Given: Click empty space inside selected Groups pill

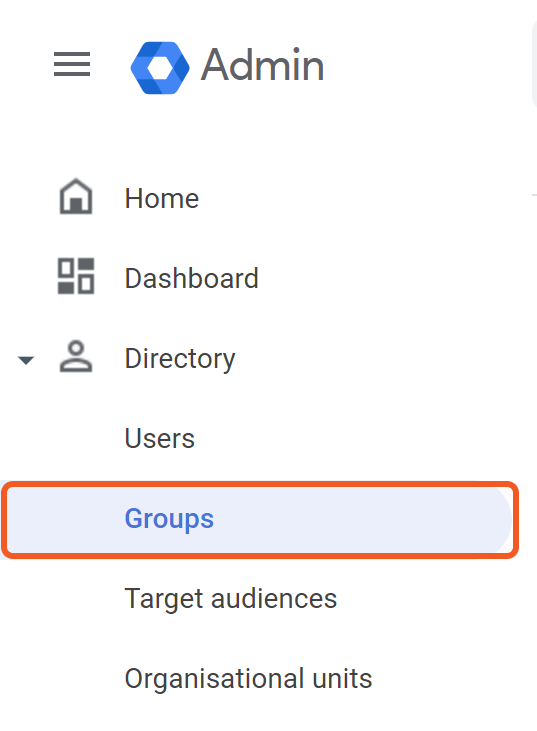Looking at the screenshot, I should (x=354, y=519).
